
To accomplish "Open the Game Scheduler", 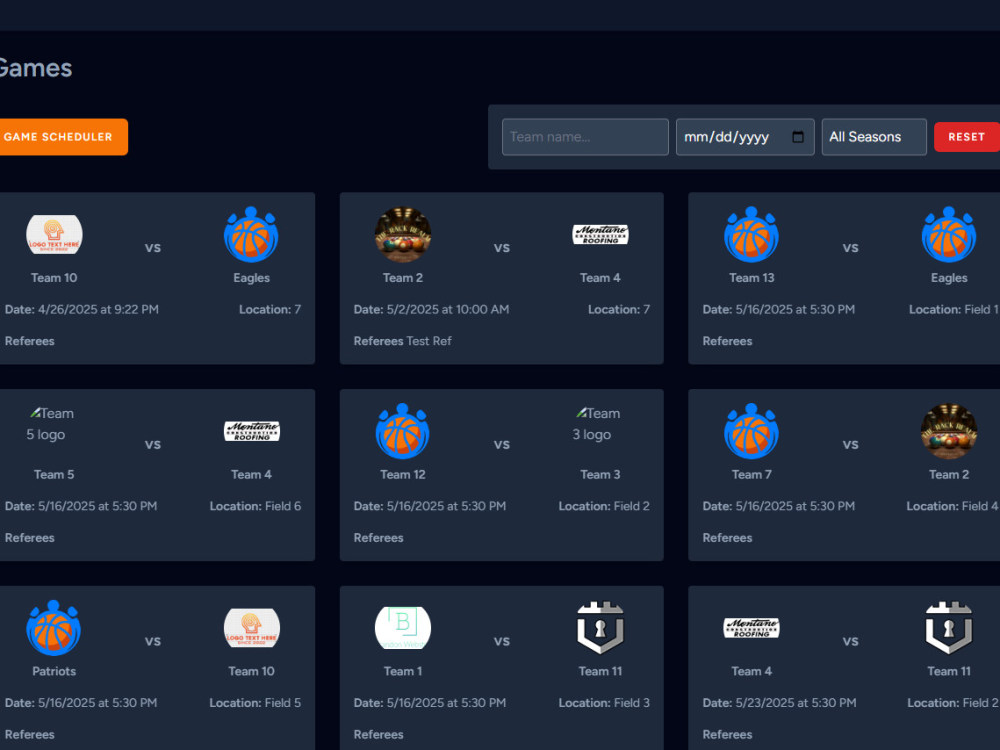I will (62, 136).
